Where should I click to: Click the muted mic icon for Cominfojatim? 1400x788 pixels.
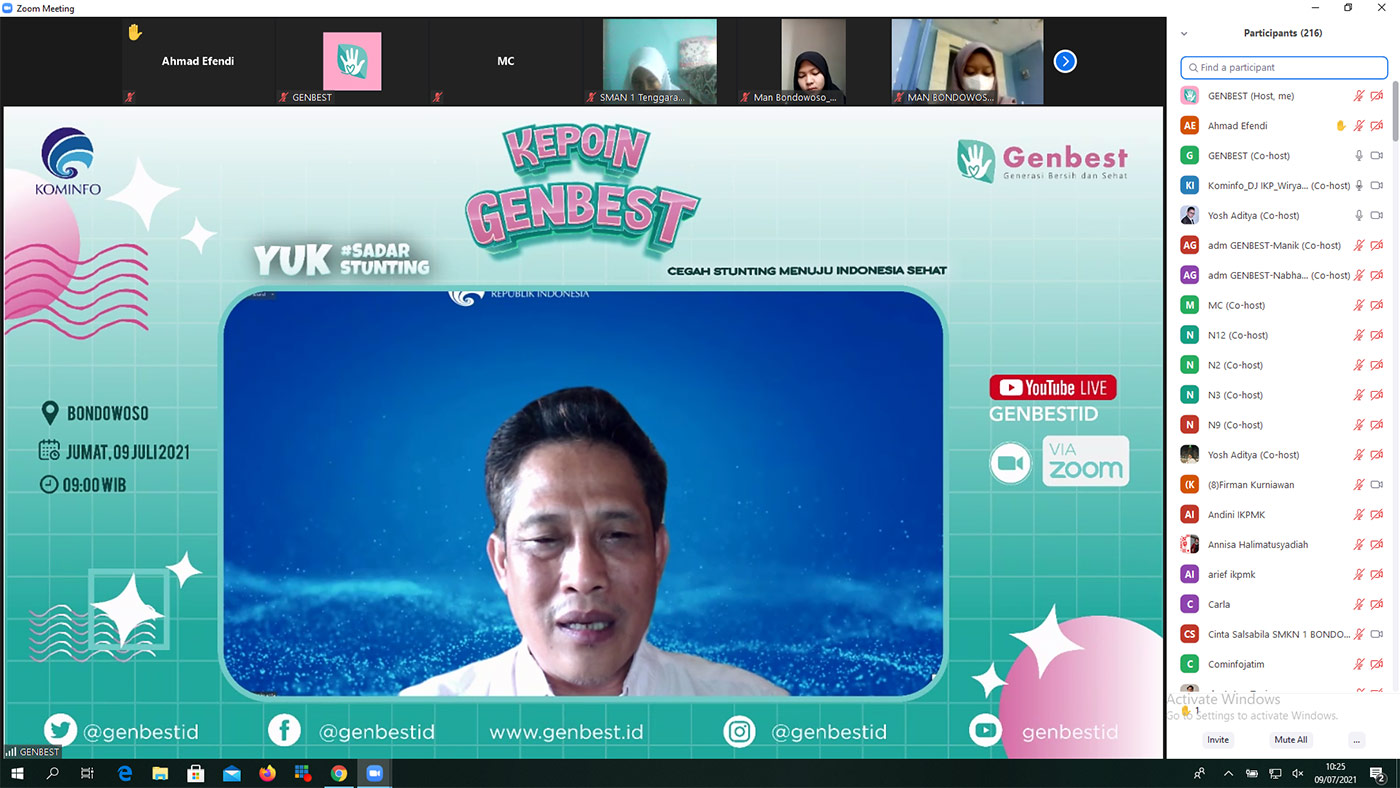(x=1359, y=665)
